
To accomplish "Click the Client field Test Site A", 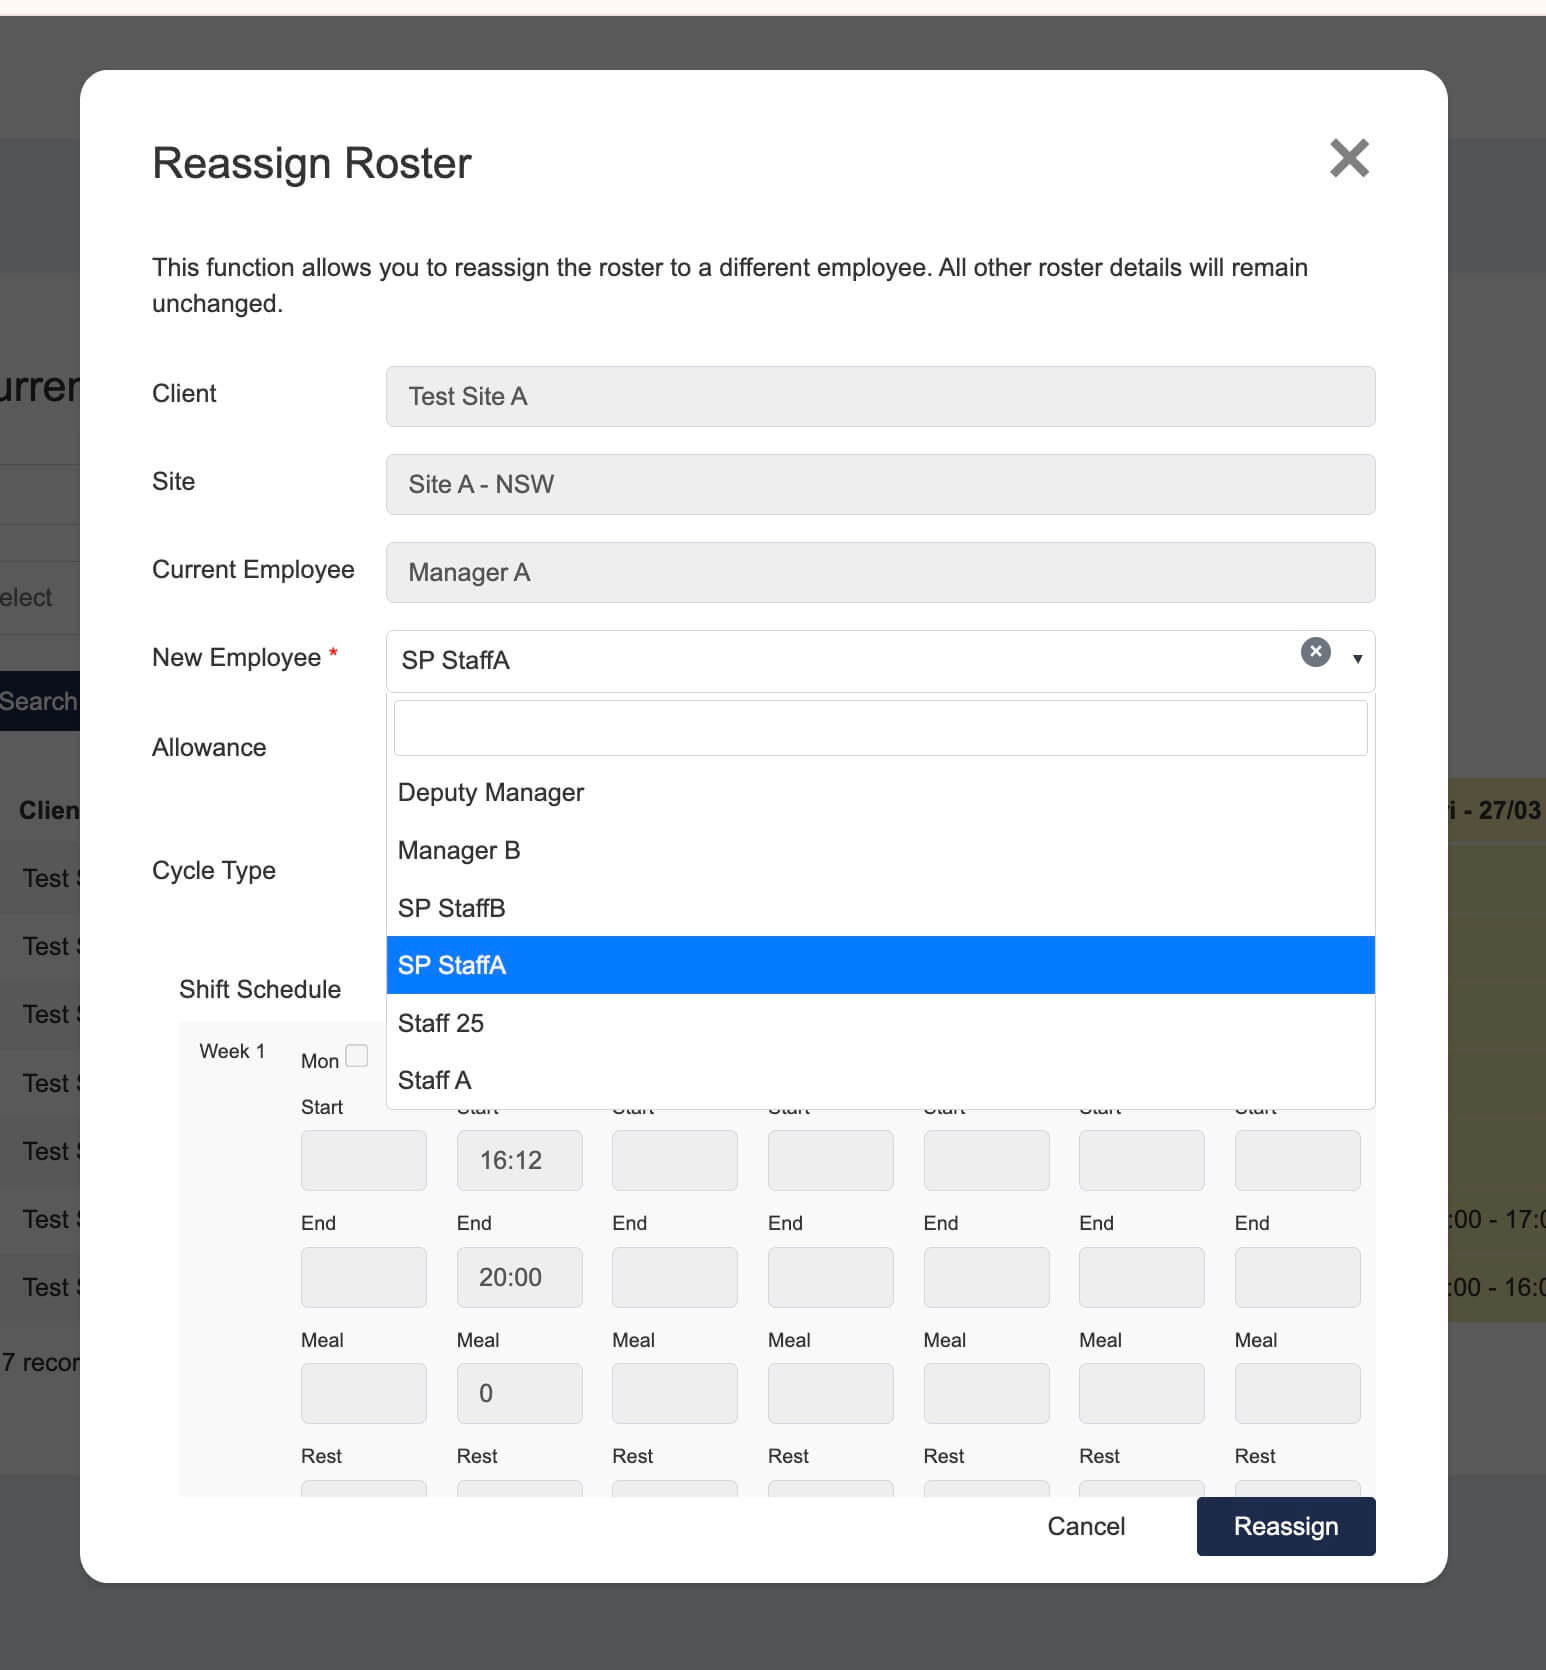I will (x=880, y=396).
